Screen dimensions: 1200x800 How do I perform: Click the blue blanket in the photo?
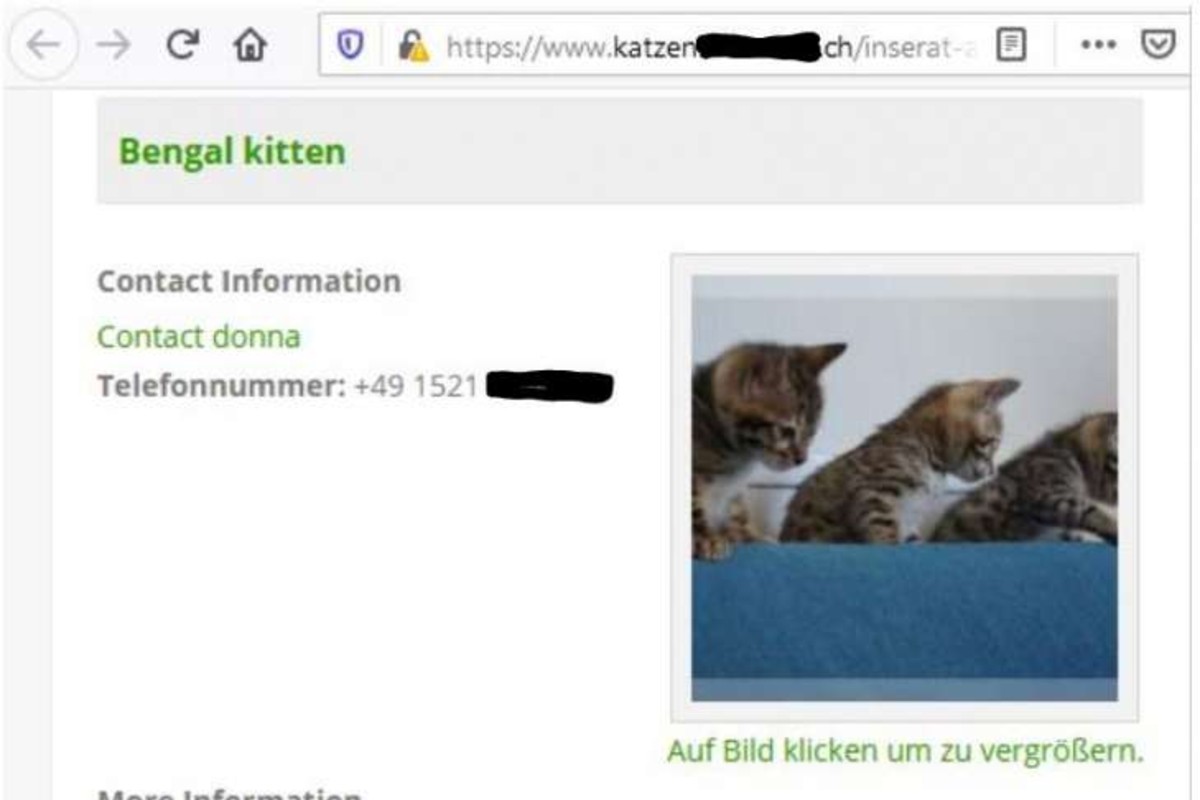coord(904,610)
